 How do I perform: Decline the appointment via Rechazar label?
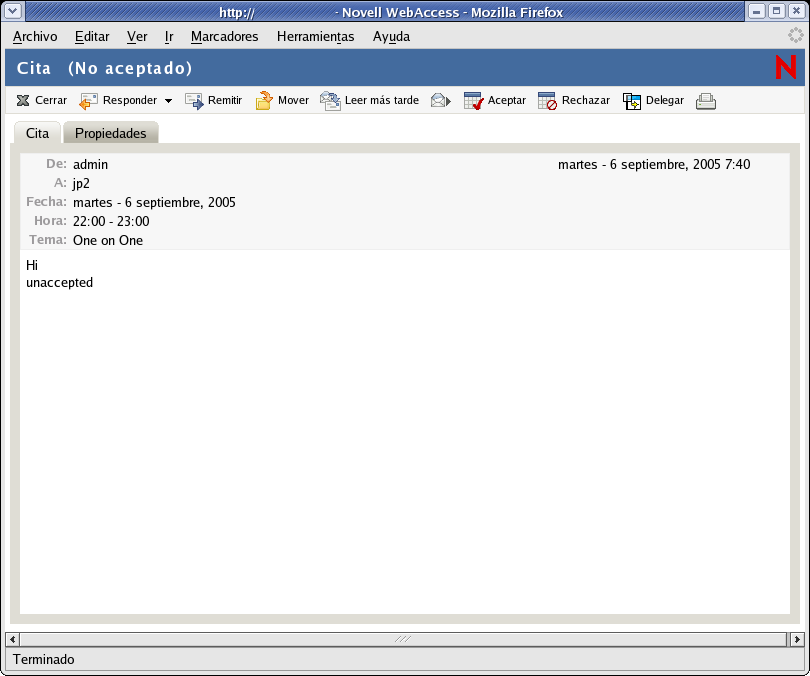(x=586, y=100)
